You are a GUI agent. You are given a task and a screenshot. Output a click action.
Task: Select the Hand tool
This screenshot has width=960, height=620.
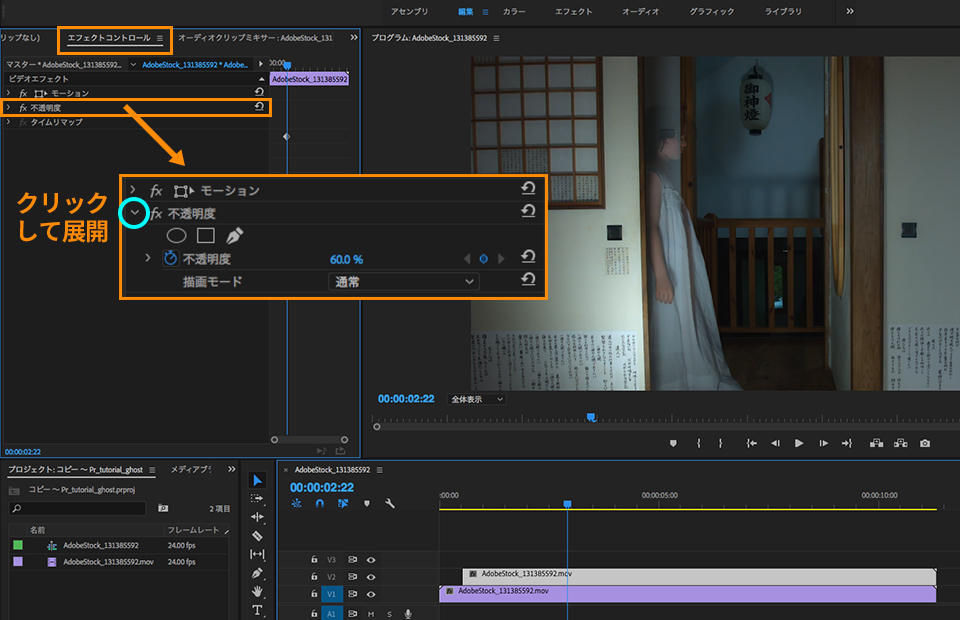(x=258, y=591)
